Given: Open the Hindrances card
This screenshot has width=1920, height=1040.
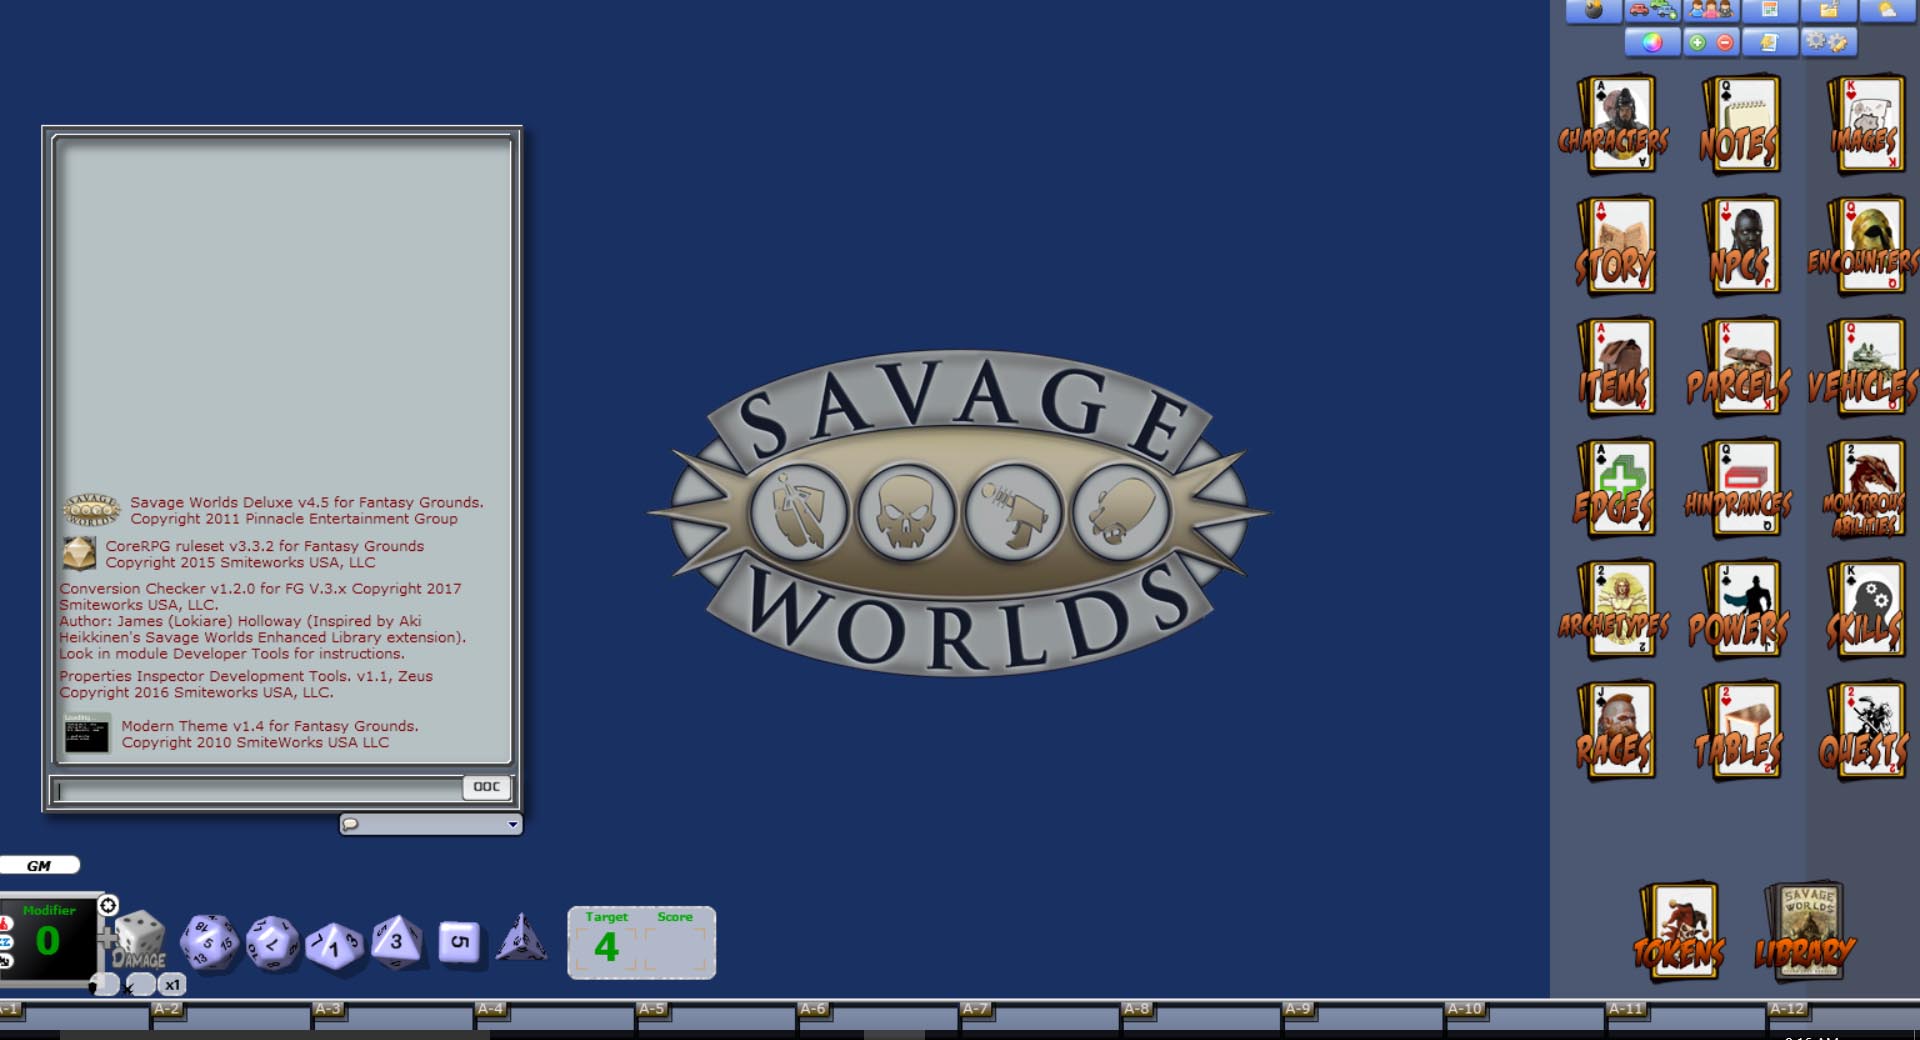Looking at the screenshot, I should (x=1740, y=488).
